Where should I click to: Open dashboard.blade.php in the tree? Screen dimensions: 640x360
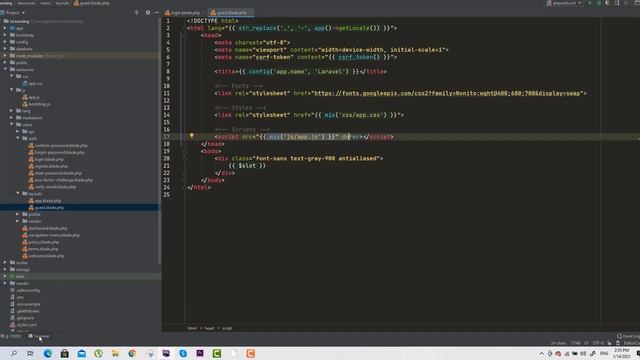tap(45, 228)
